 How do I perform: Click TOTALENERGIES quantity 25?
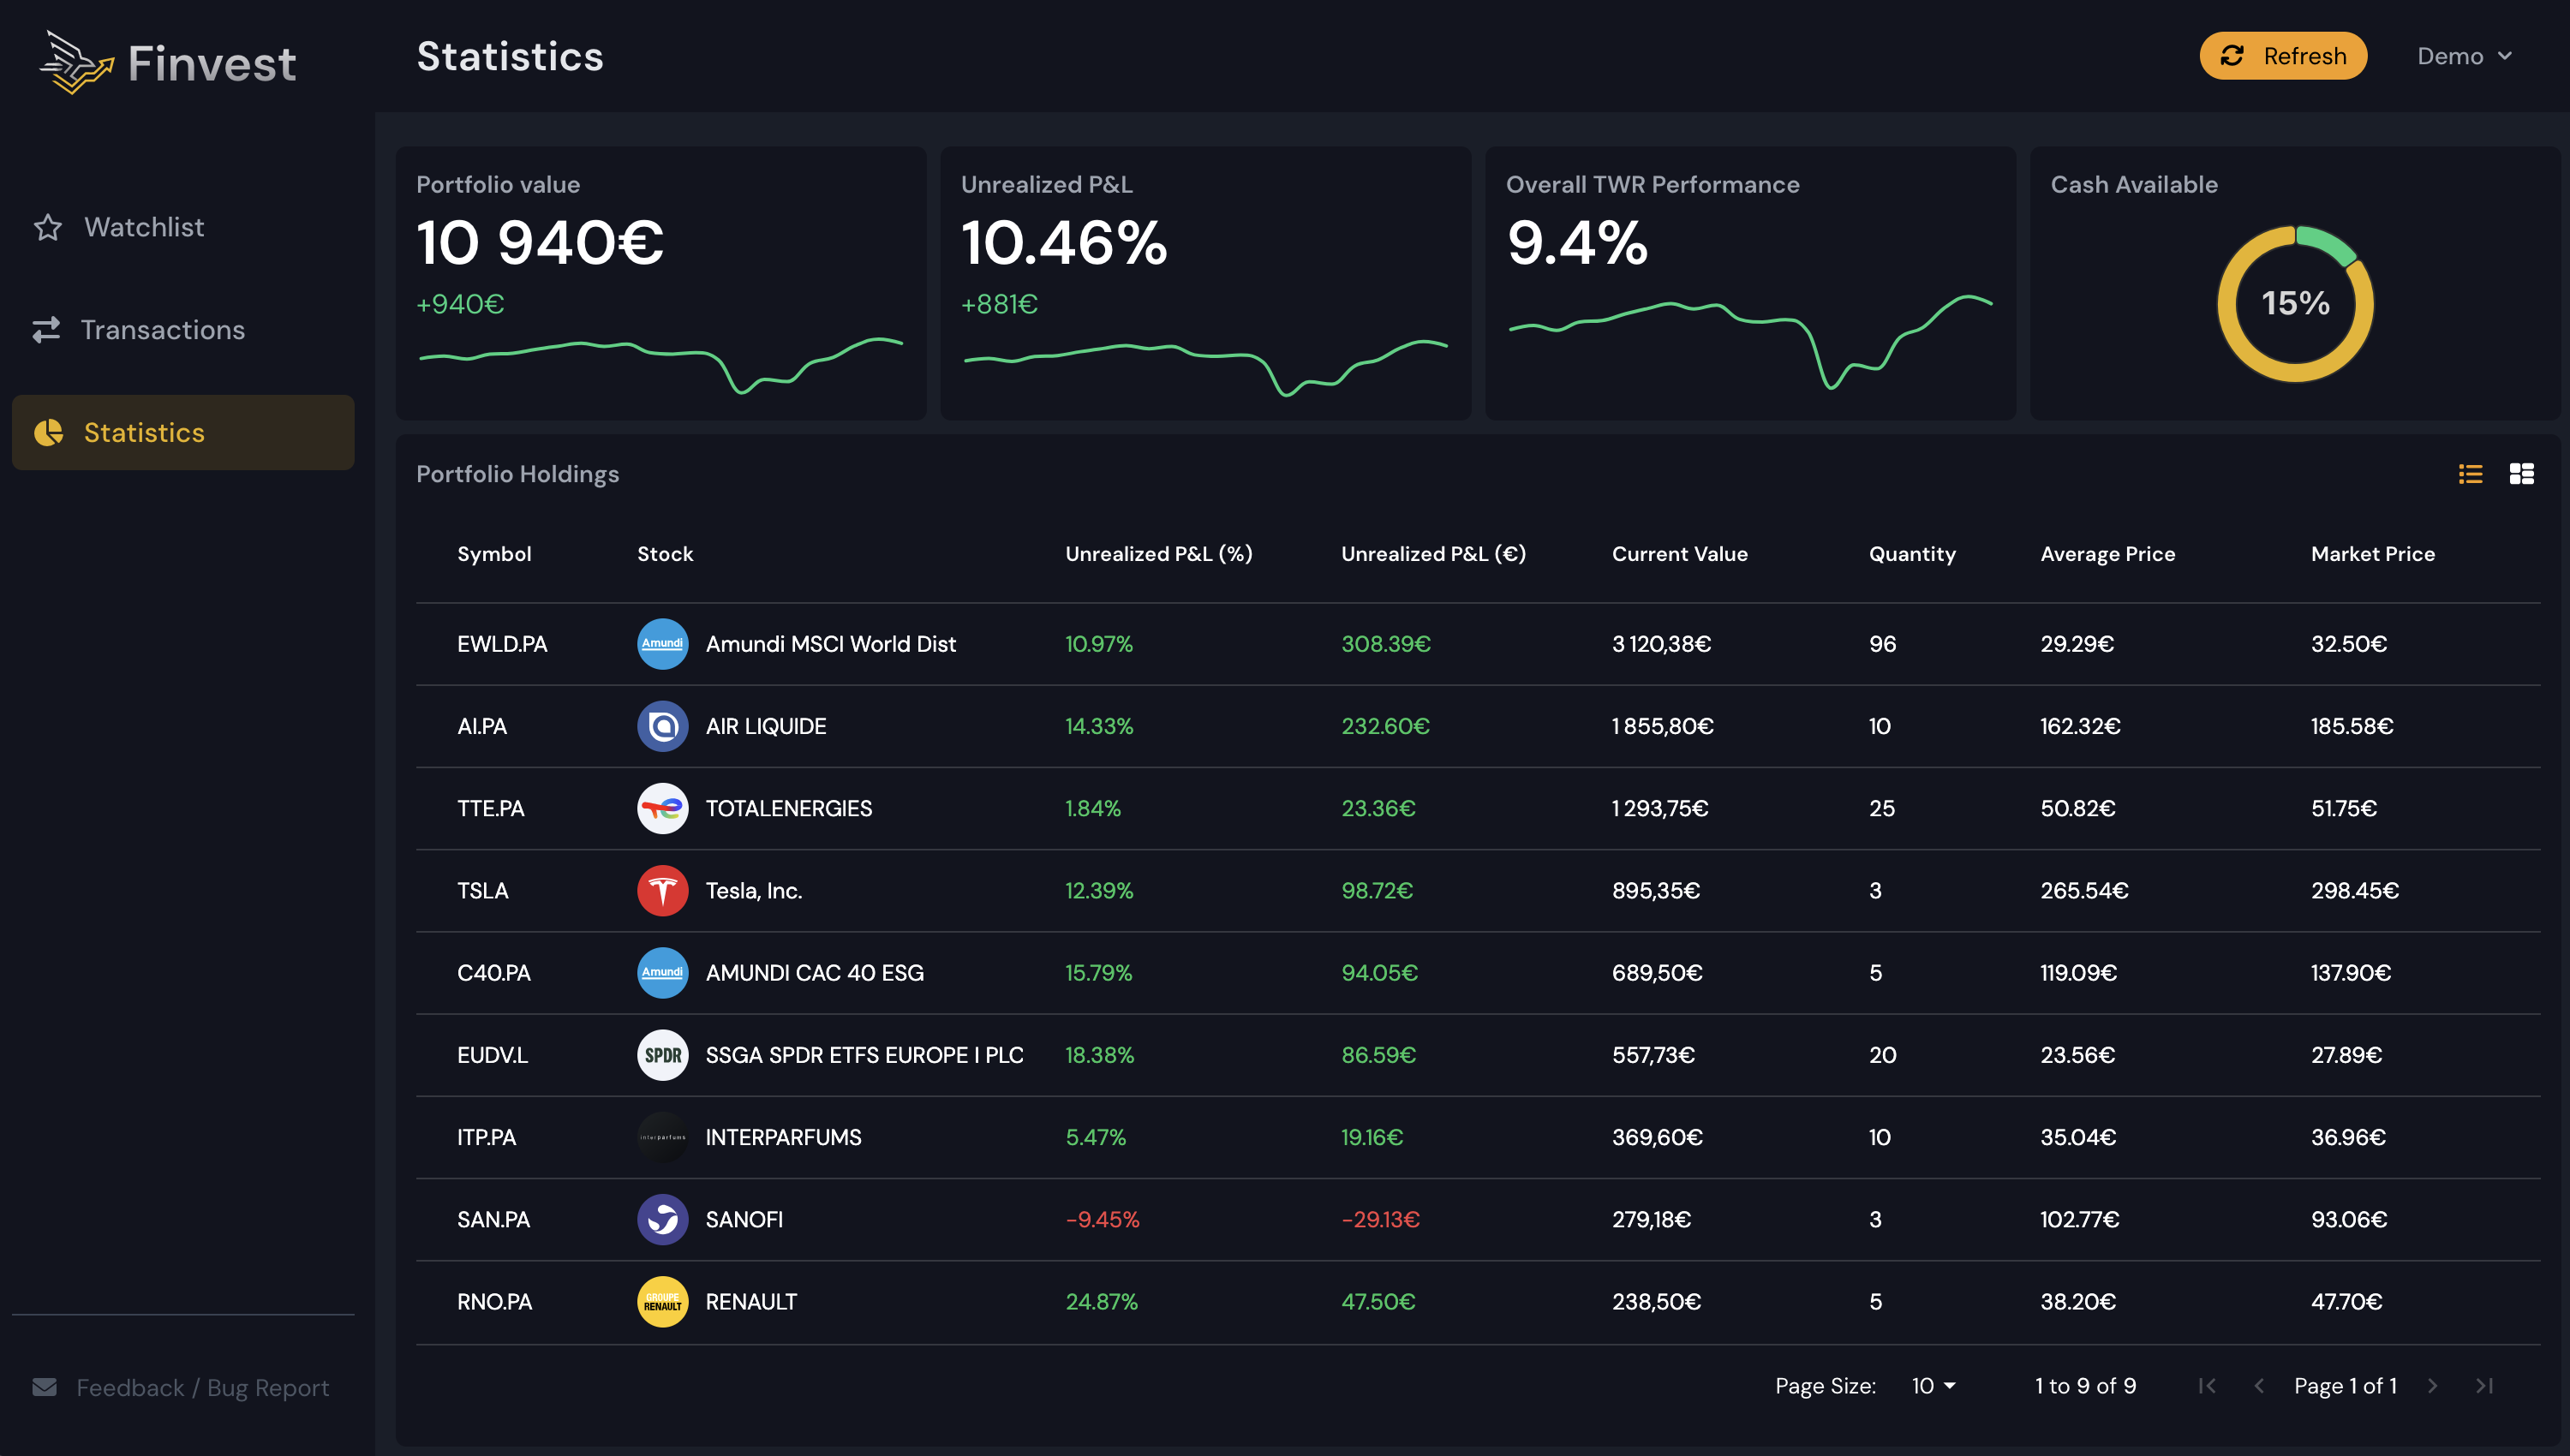click(1882, 808)
